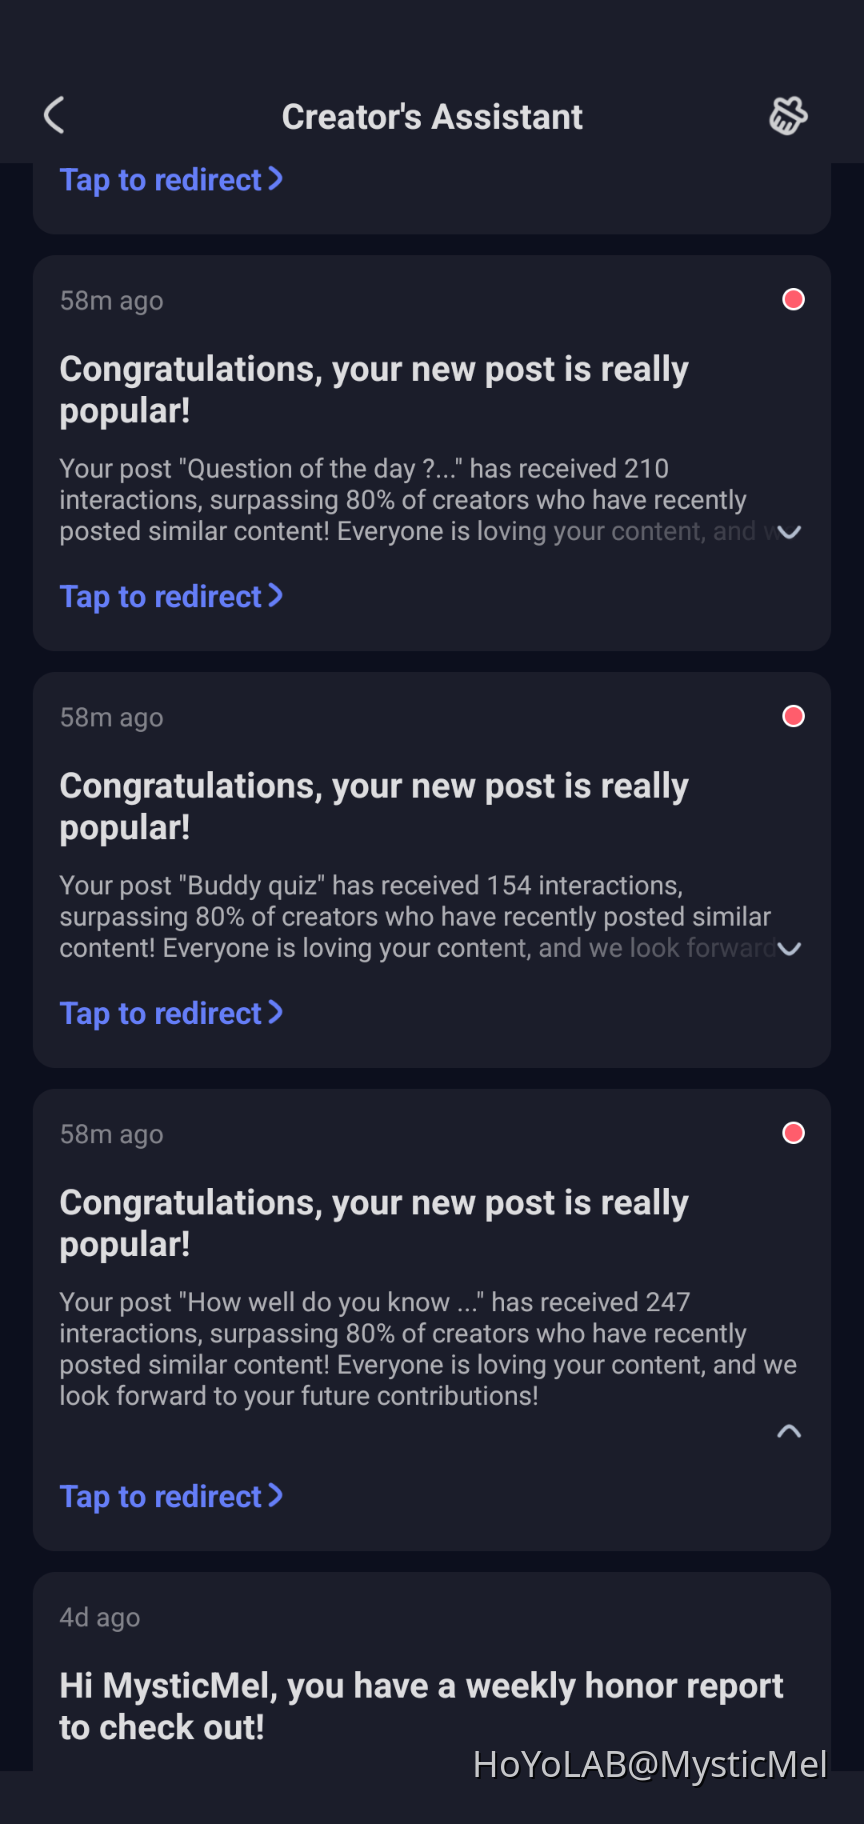Tap the broom clear-all icon
This screenshot has height=1824, width=864.
click(x=788, y=116)
